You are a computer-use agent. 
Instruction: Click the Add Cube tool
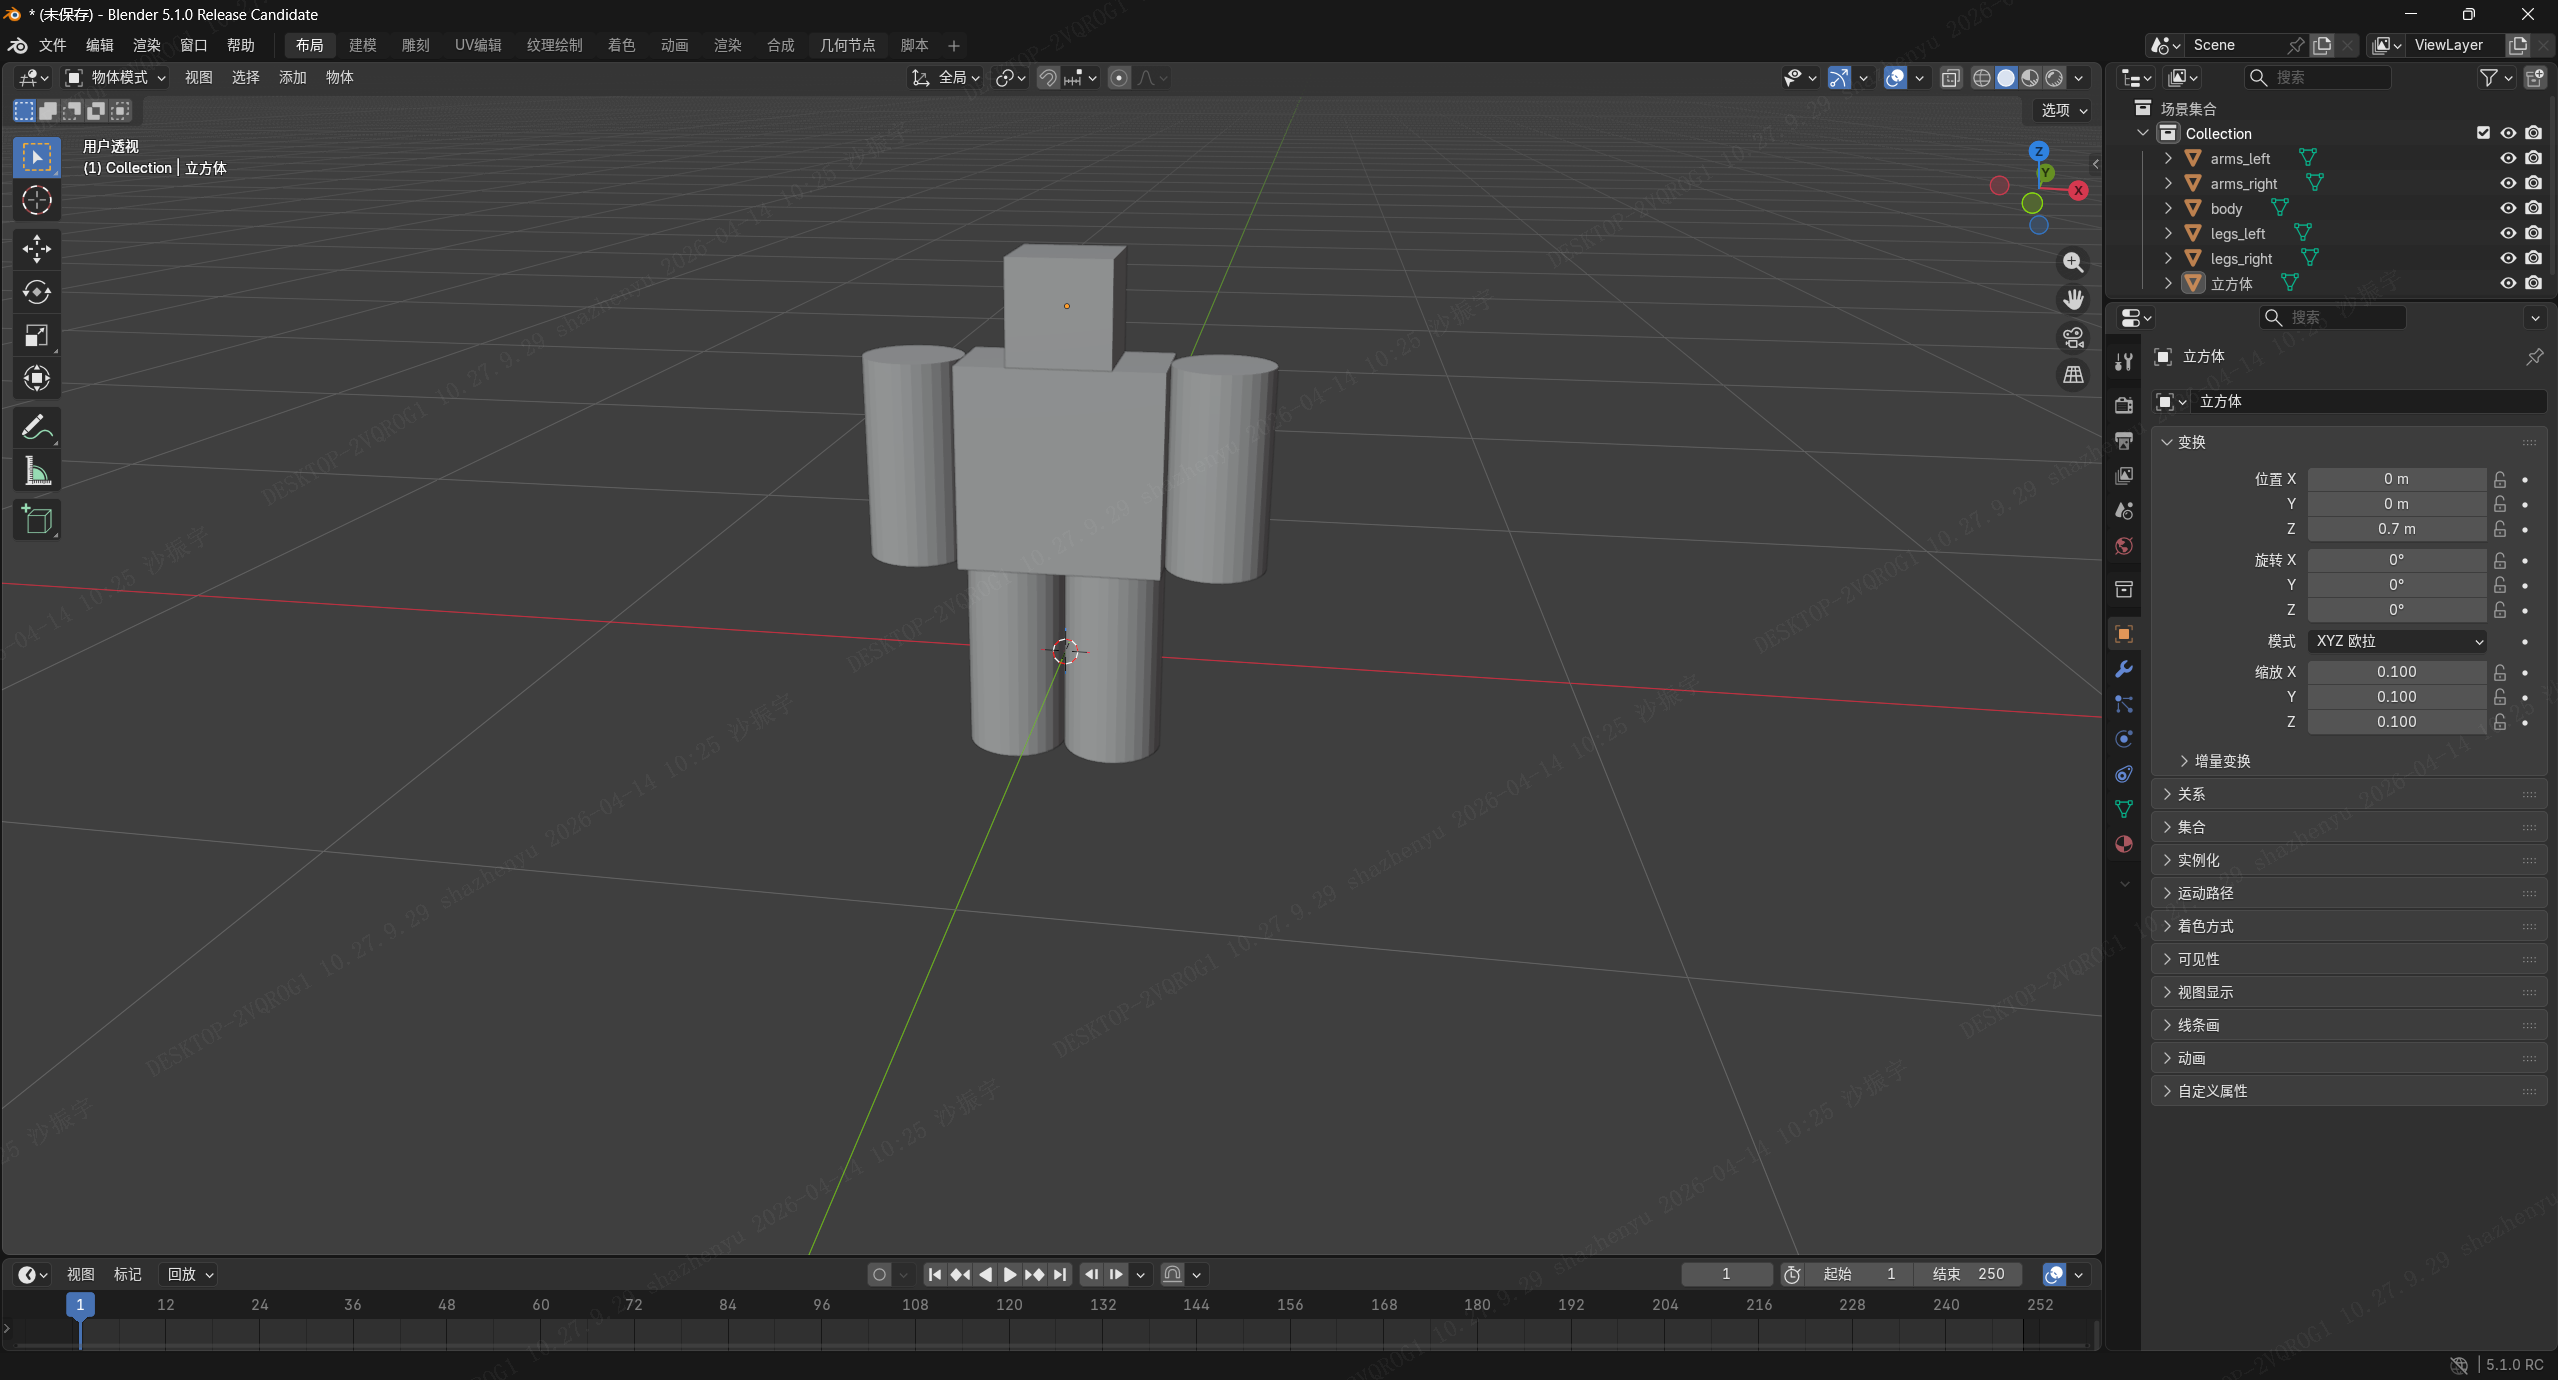(37, 520)
